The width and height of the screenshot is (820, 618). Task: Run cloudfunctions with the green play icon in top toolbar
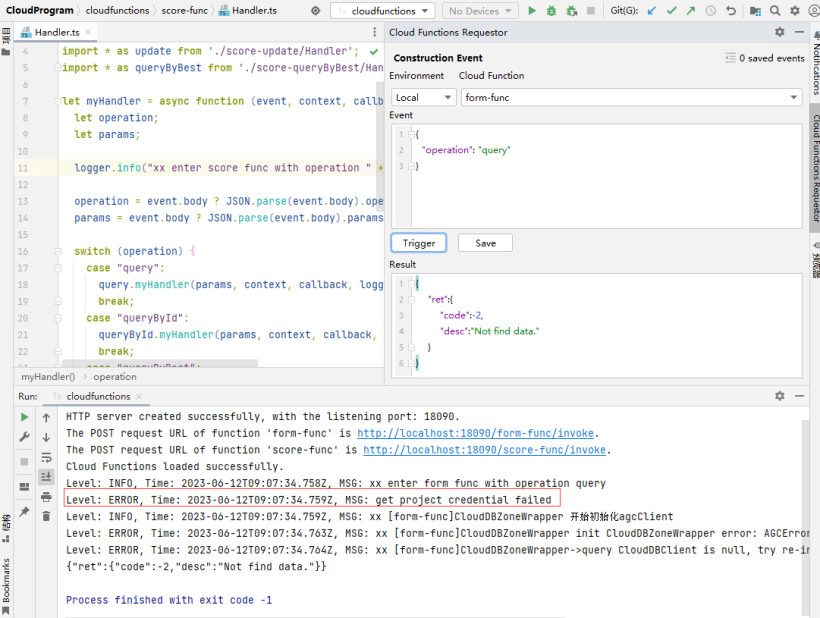point(532,10)
